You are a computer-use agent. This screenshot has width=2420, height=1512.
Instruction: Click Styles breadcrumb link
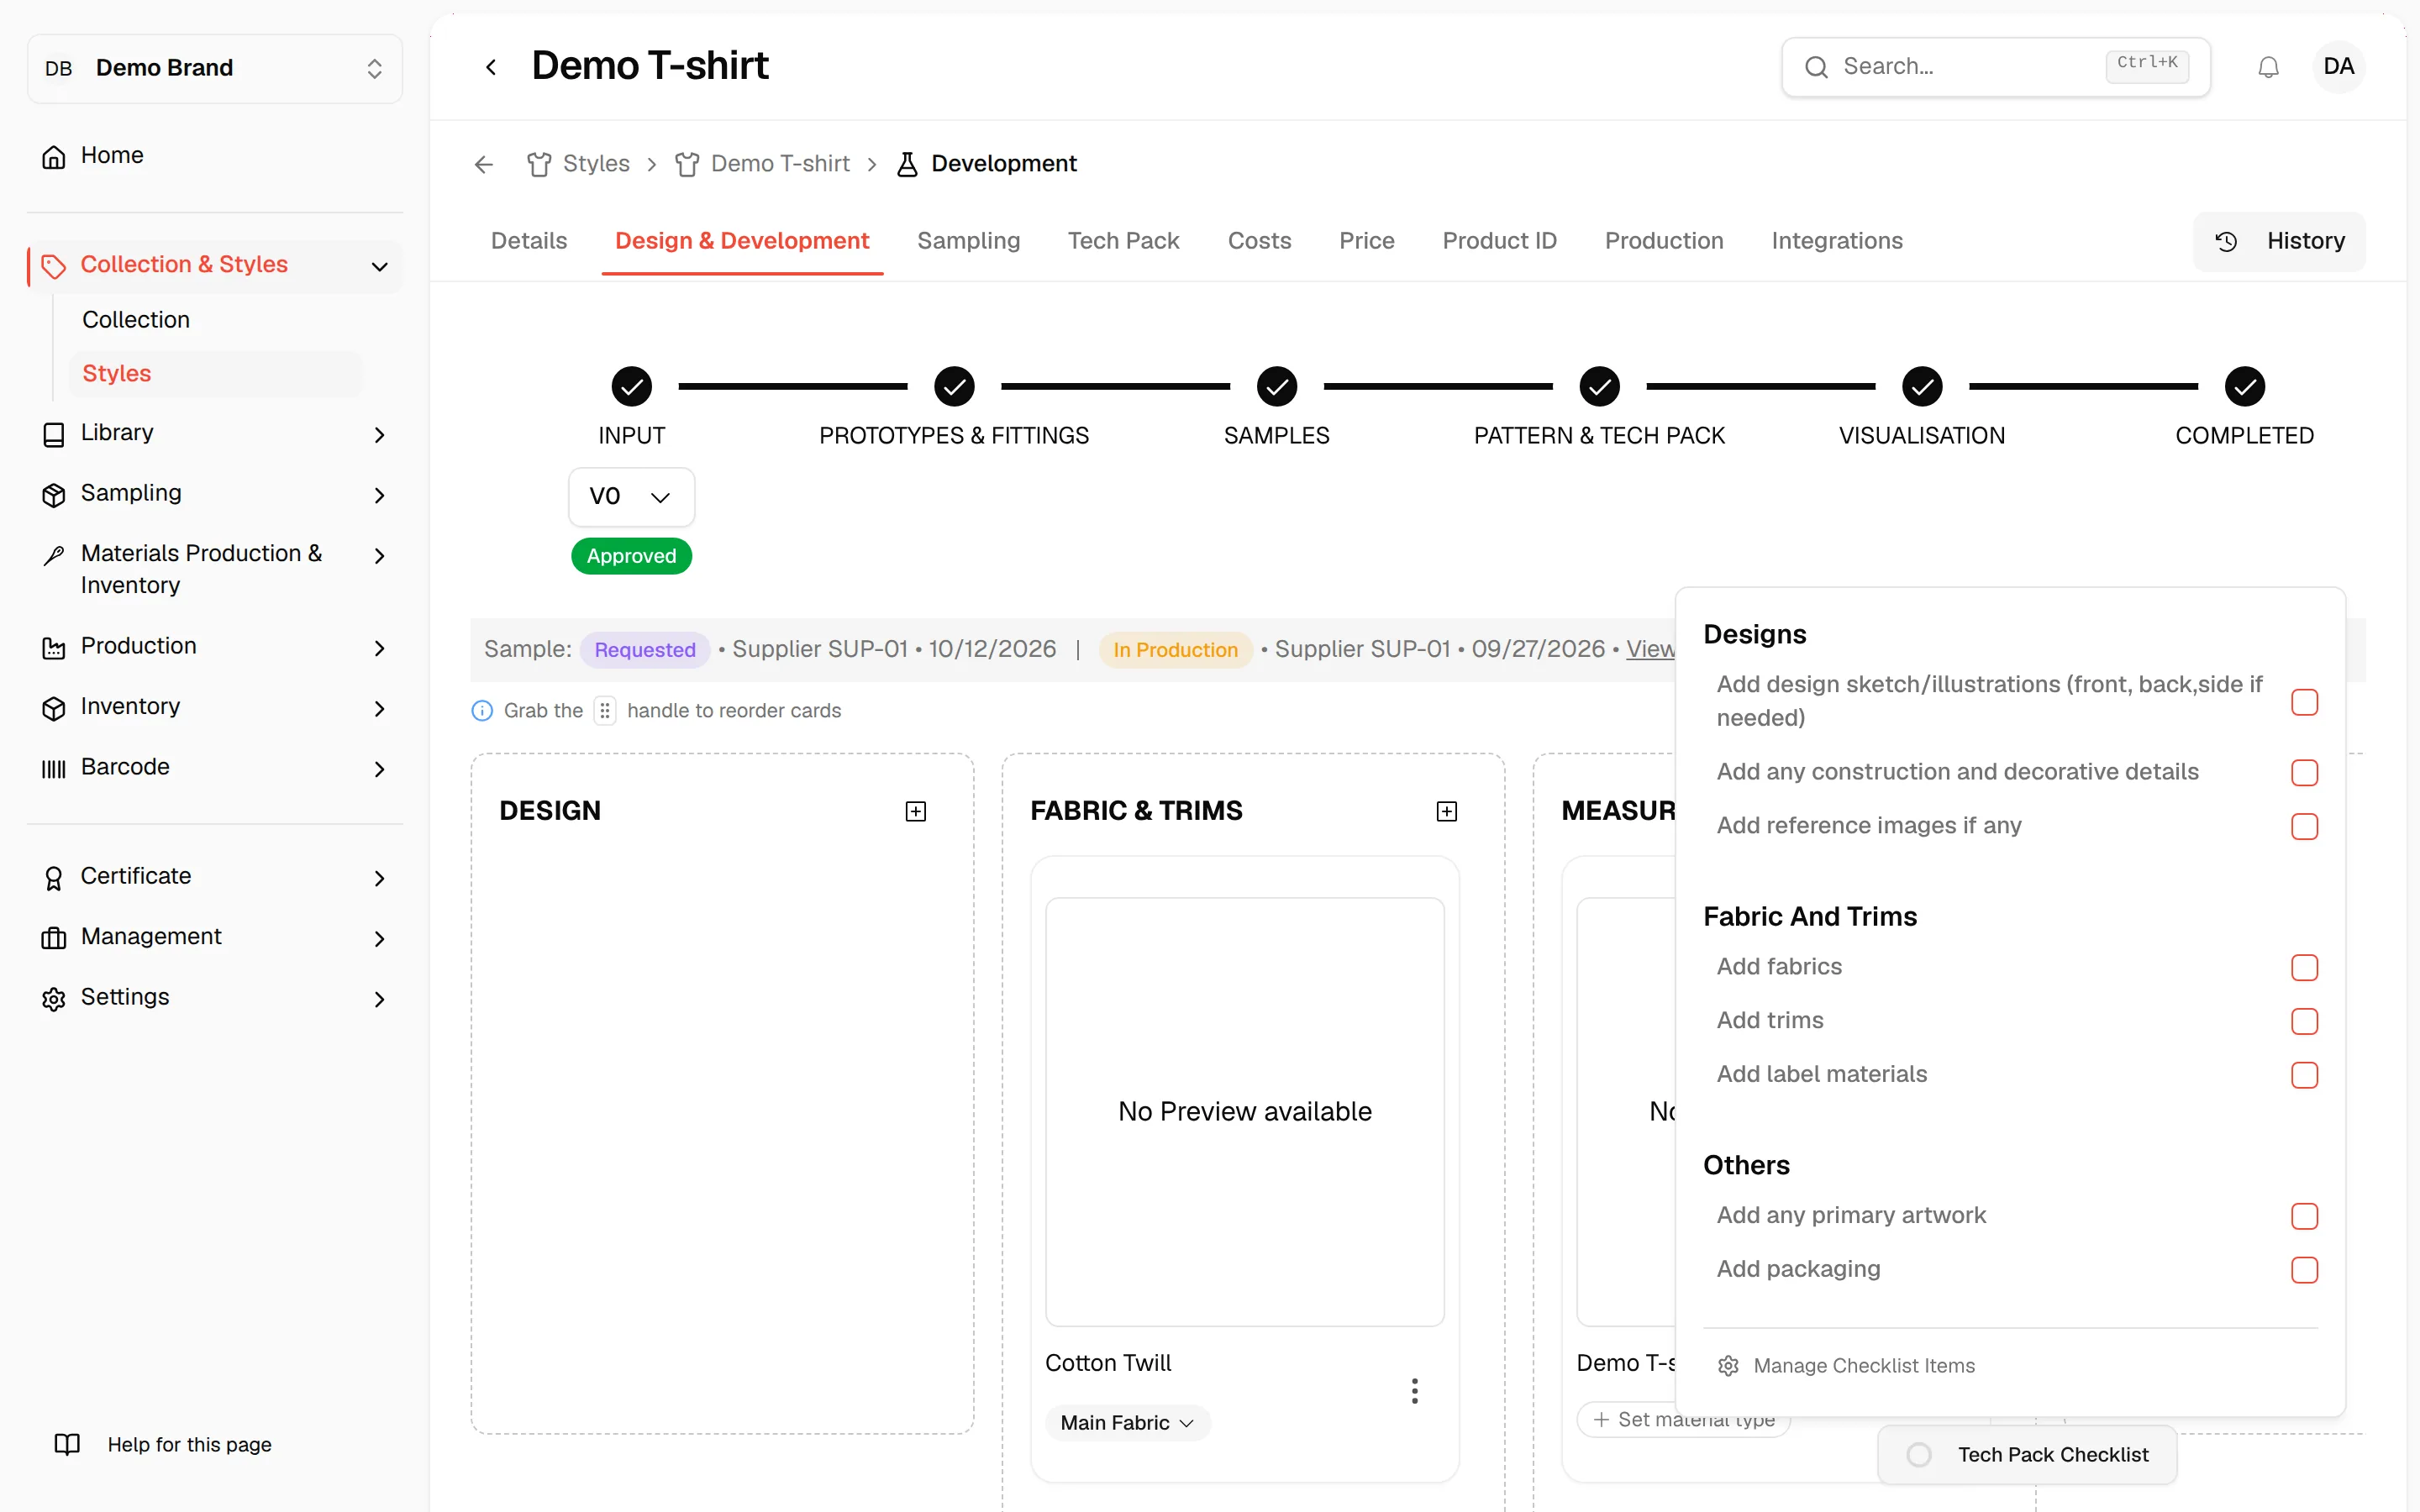(596, 164)
